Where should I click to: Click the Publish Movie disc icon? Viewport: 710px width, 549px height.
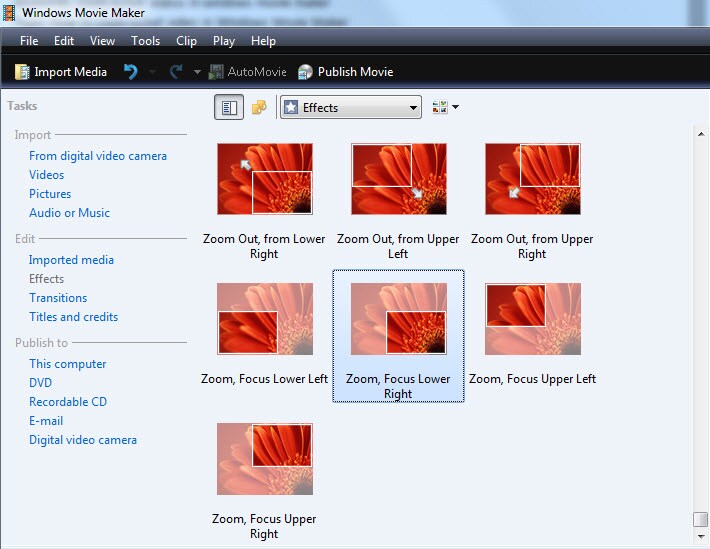click(x=305, y=72)
